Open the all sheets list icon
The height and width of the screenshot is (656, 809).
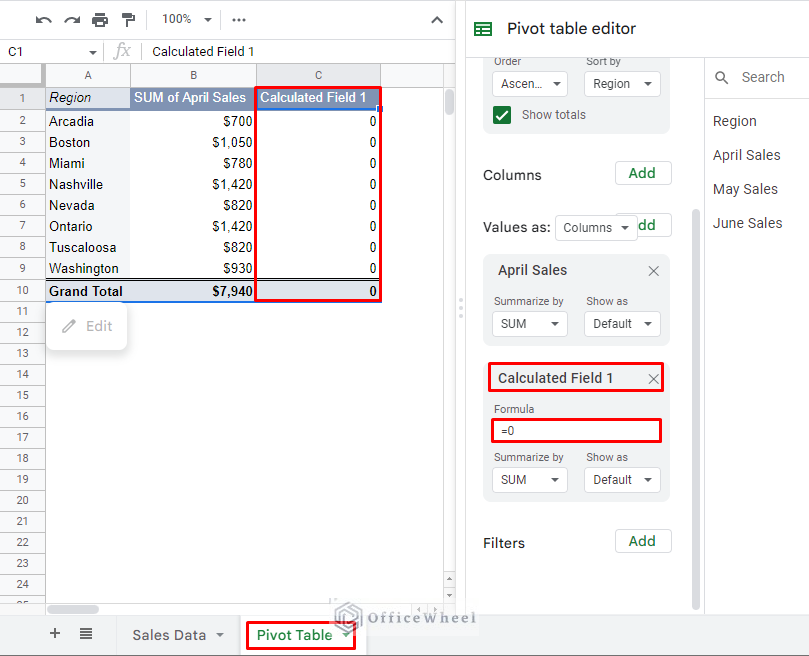(86, 634)
